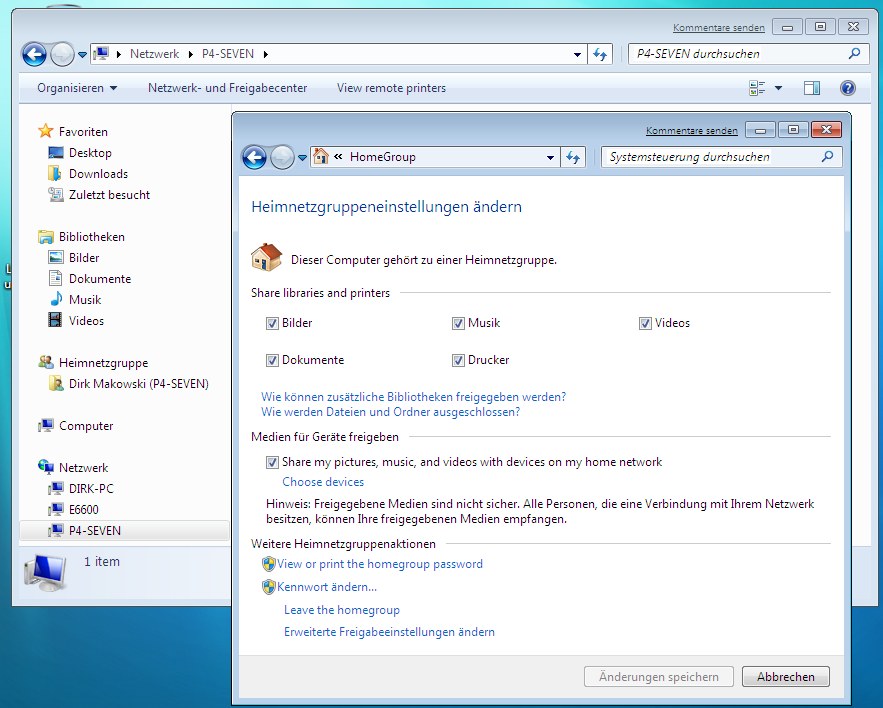Select Netzwerk breadcrumb in address bar
The image size is (883, 708).
154,54
